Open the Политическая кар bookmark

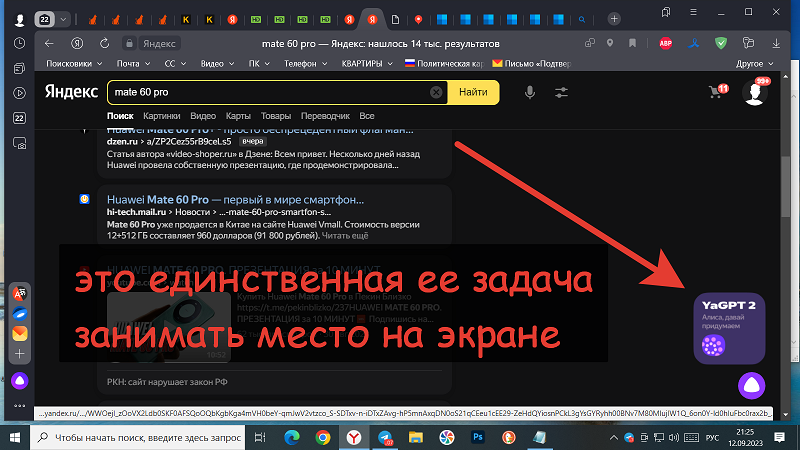click(x=444, y=64)
